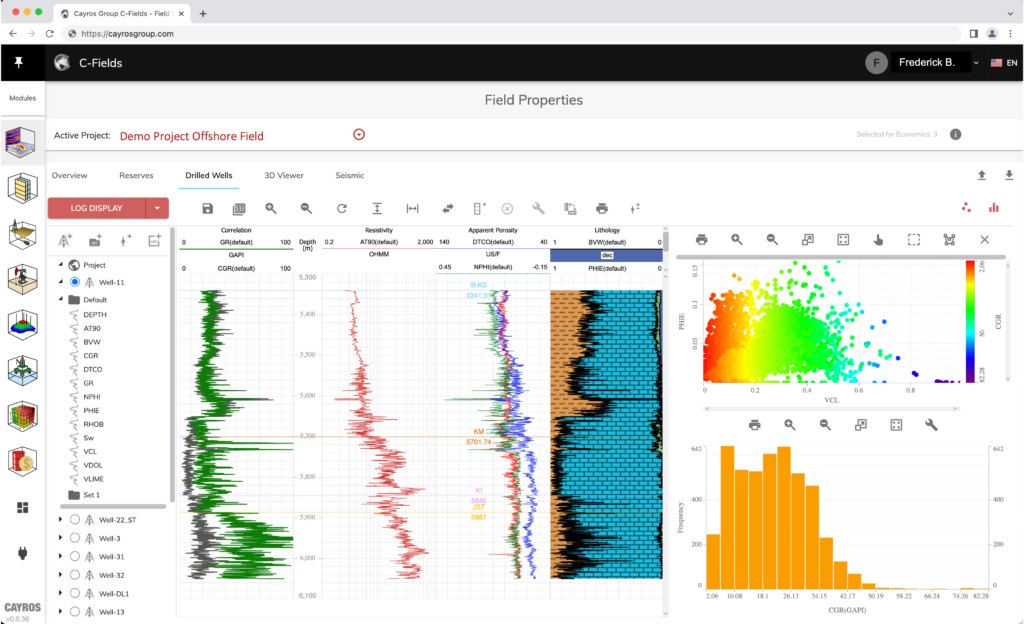
Task: Activate the pan hand tool on crossplot
Action: click(x=878, y=240)
